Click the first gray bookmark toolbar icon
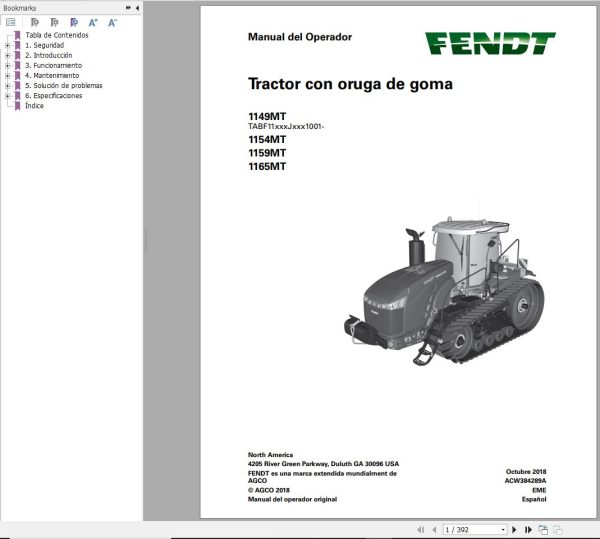This screenshot has width=600, height=539. click(x=34, y=23)
